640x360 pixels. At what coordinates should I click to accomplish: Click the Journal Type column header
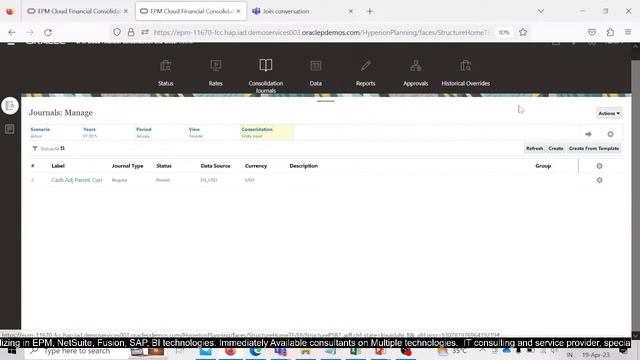pyautogui.click(x=127, y=166)
